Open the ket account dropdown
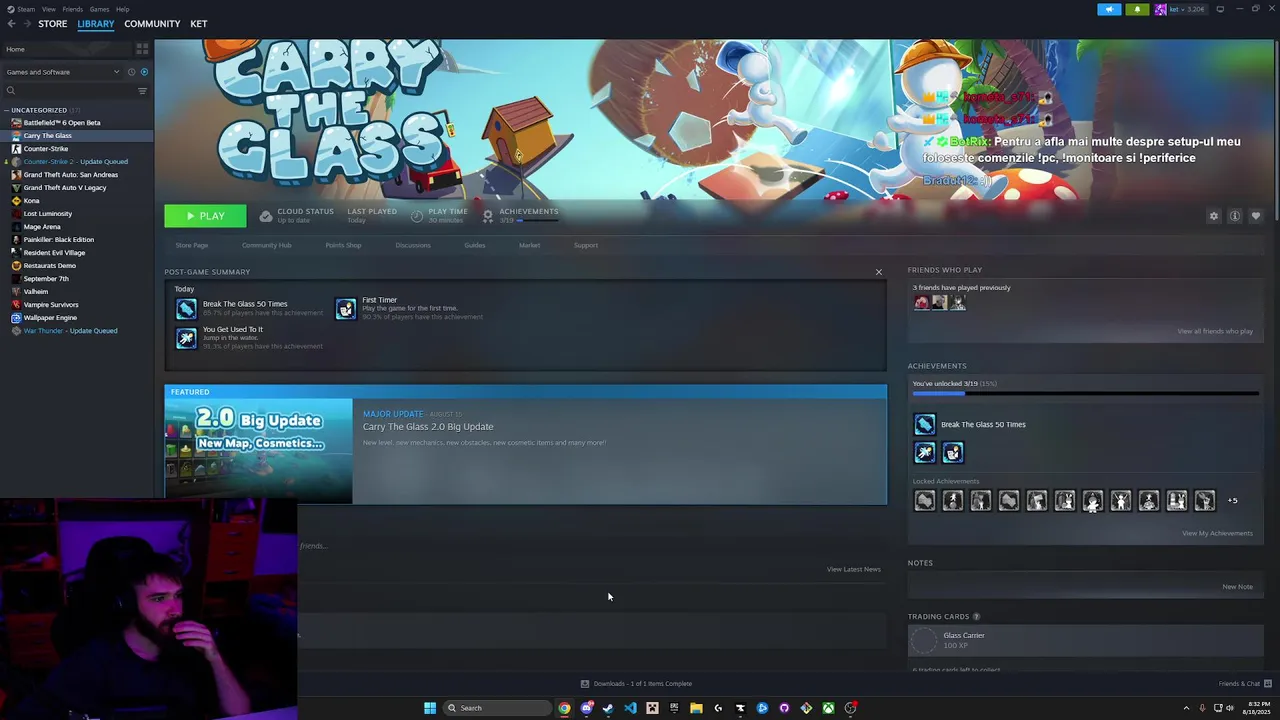 click(x=1181, y=9)
